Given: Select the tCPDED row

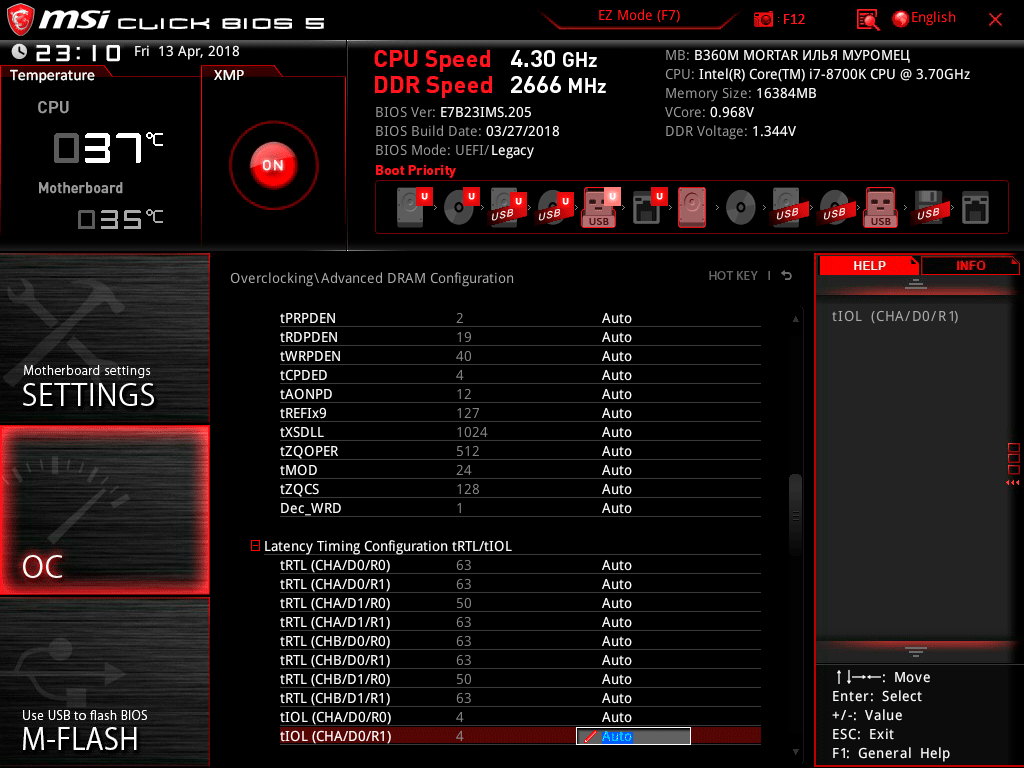Looking at the screenshot, I should [520, 375].
